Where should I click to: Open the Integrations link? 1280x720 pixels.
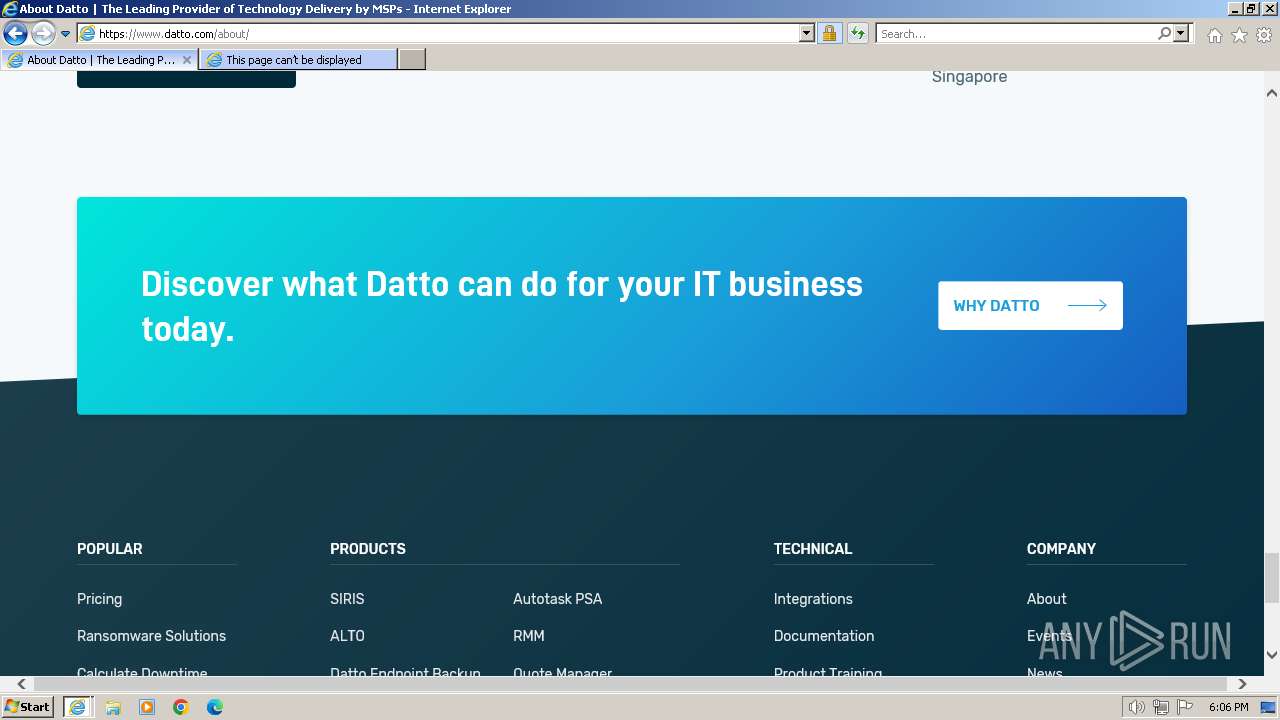(x=813, y=599)
